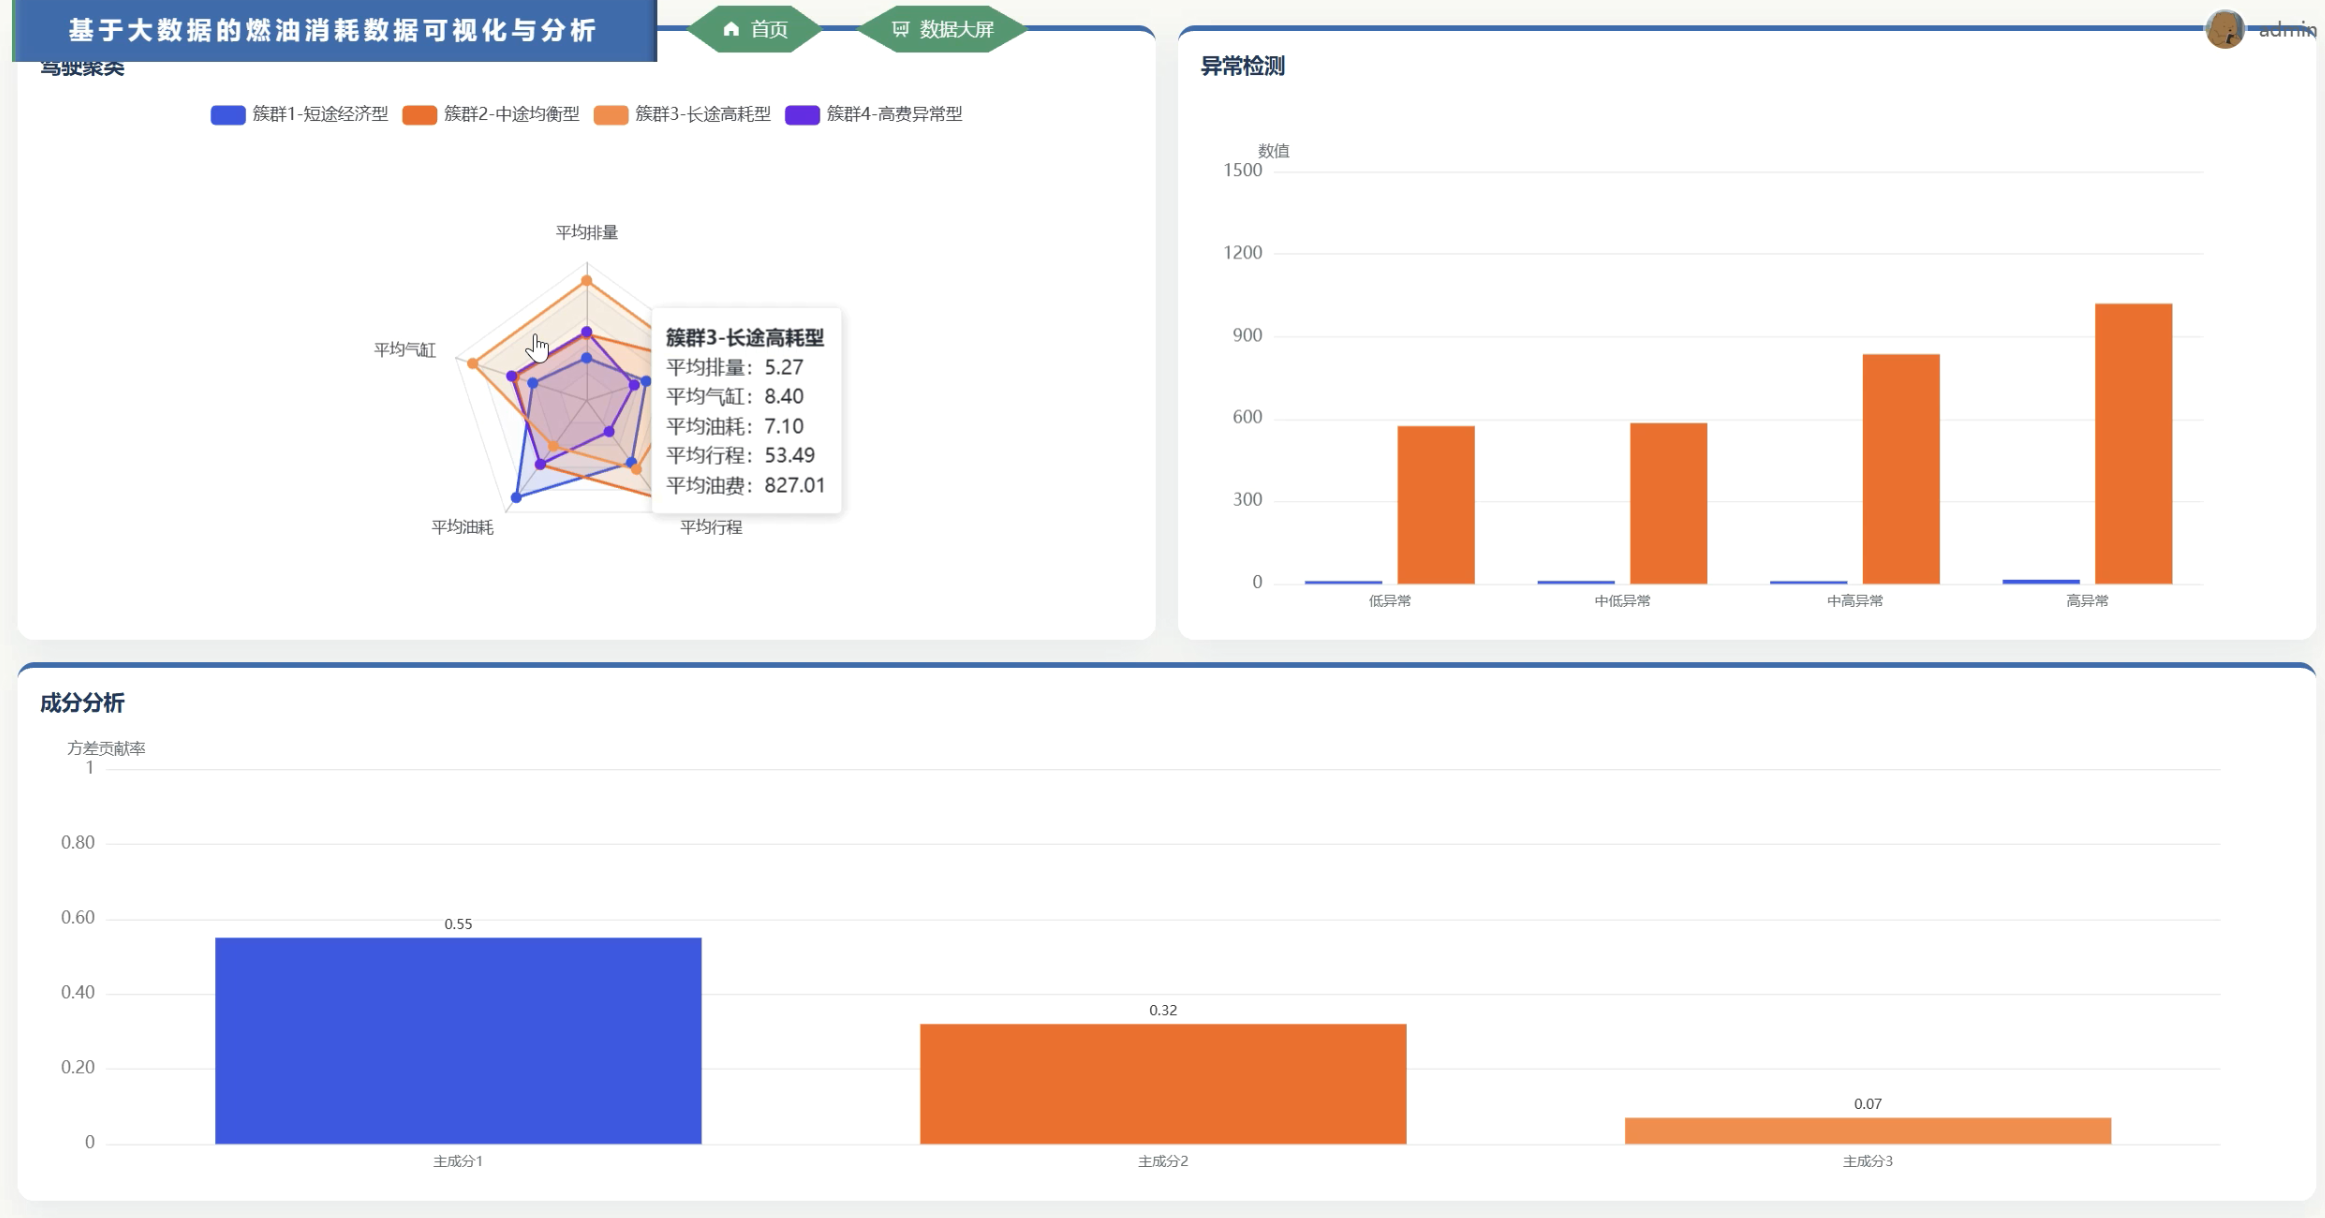Click the 中高异常 axis label
The width and height of the screenshot is (2325, 1218).
(x=1855, y=601)
